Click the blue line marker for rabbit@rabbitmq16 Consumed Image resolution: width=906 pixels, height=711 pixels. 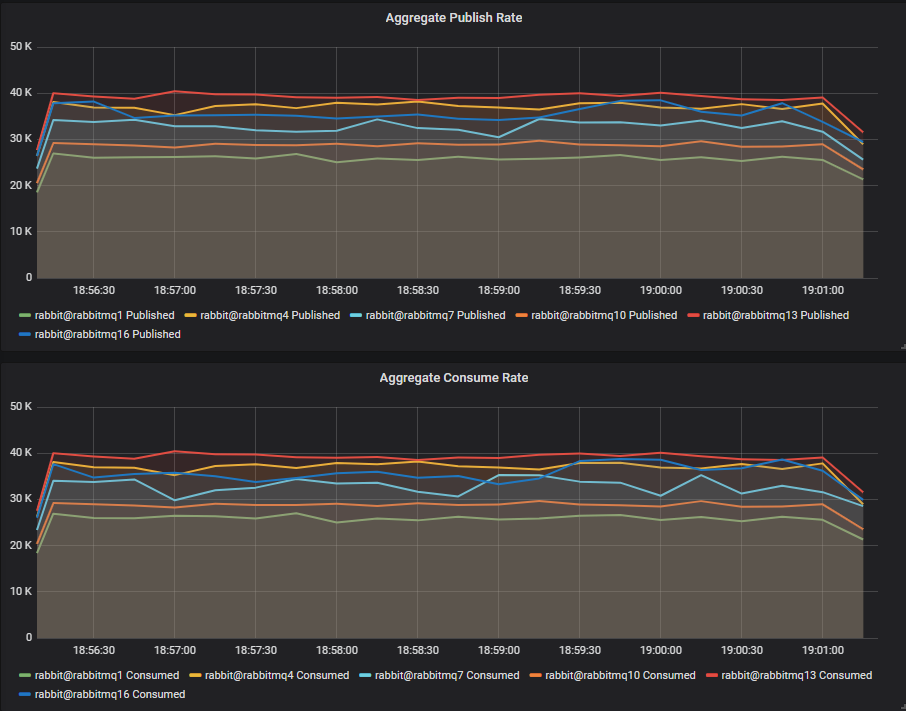tap(25, 694)
